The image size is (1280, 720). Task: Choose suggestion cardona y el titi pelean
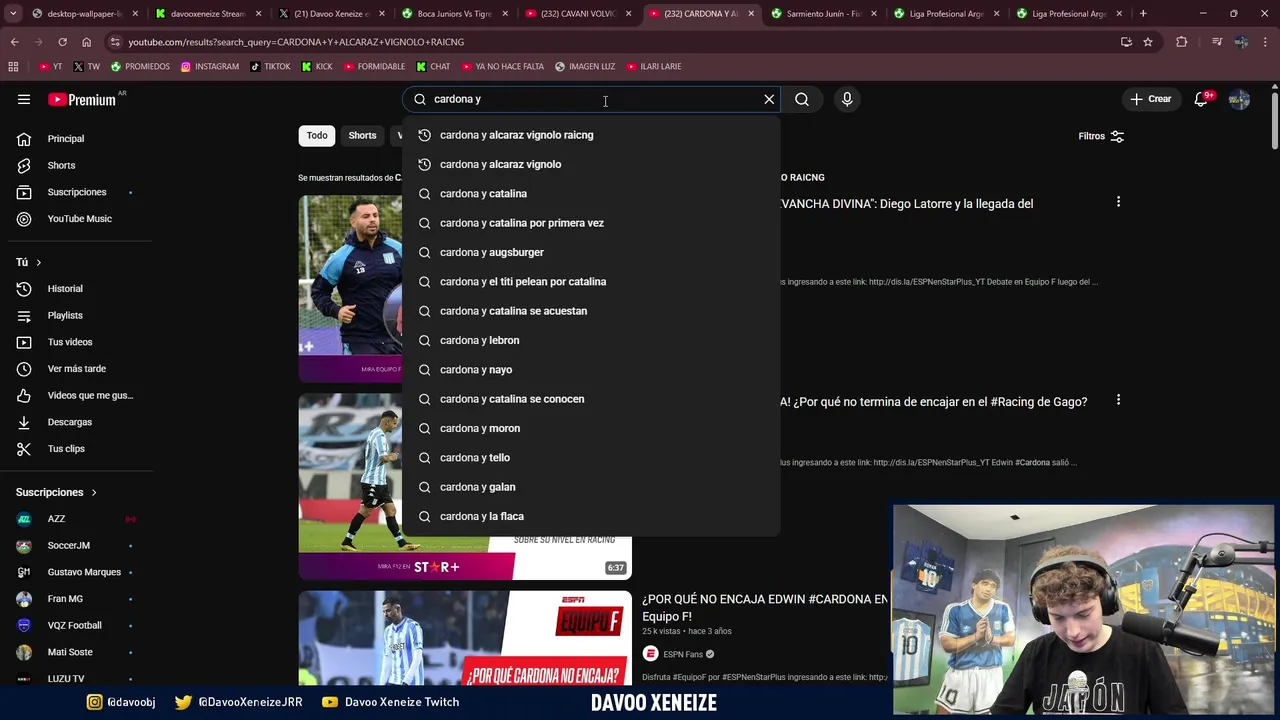590,282
